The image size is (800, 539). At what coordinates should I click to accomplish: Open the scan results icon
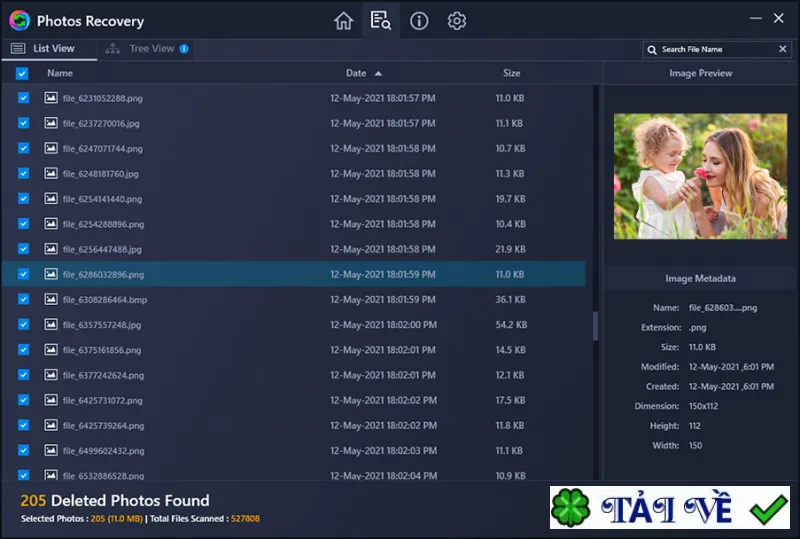[x=381, y=21]
